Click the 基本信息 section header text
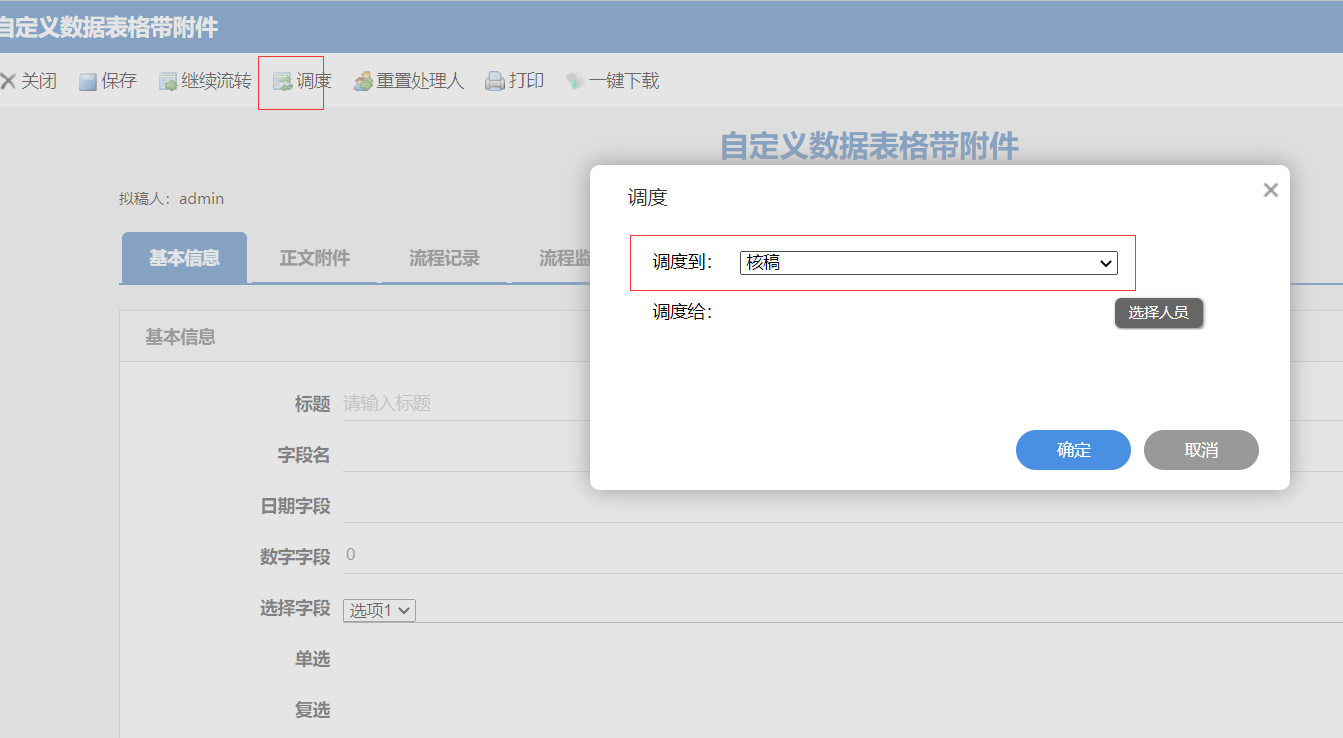Screen dimensions: 1343x738 tap(180, 337)
